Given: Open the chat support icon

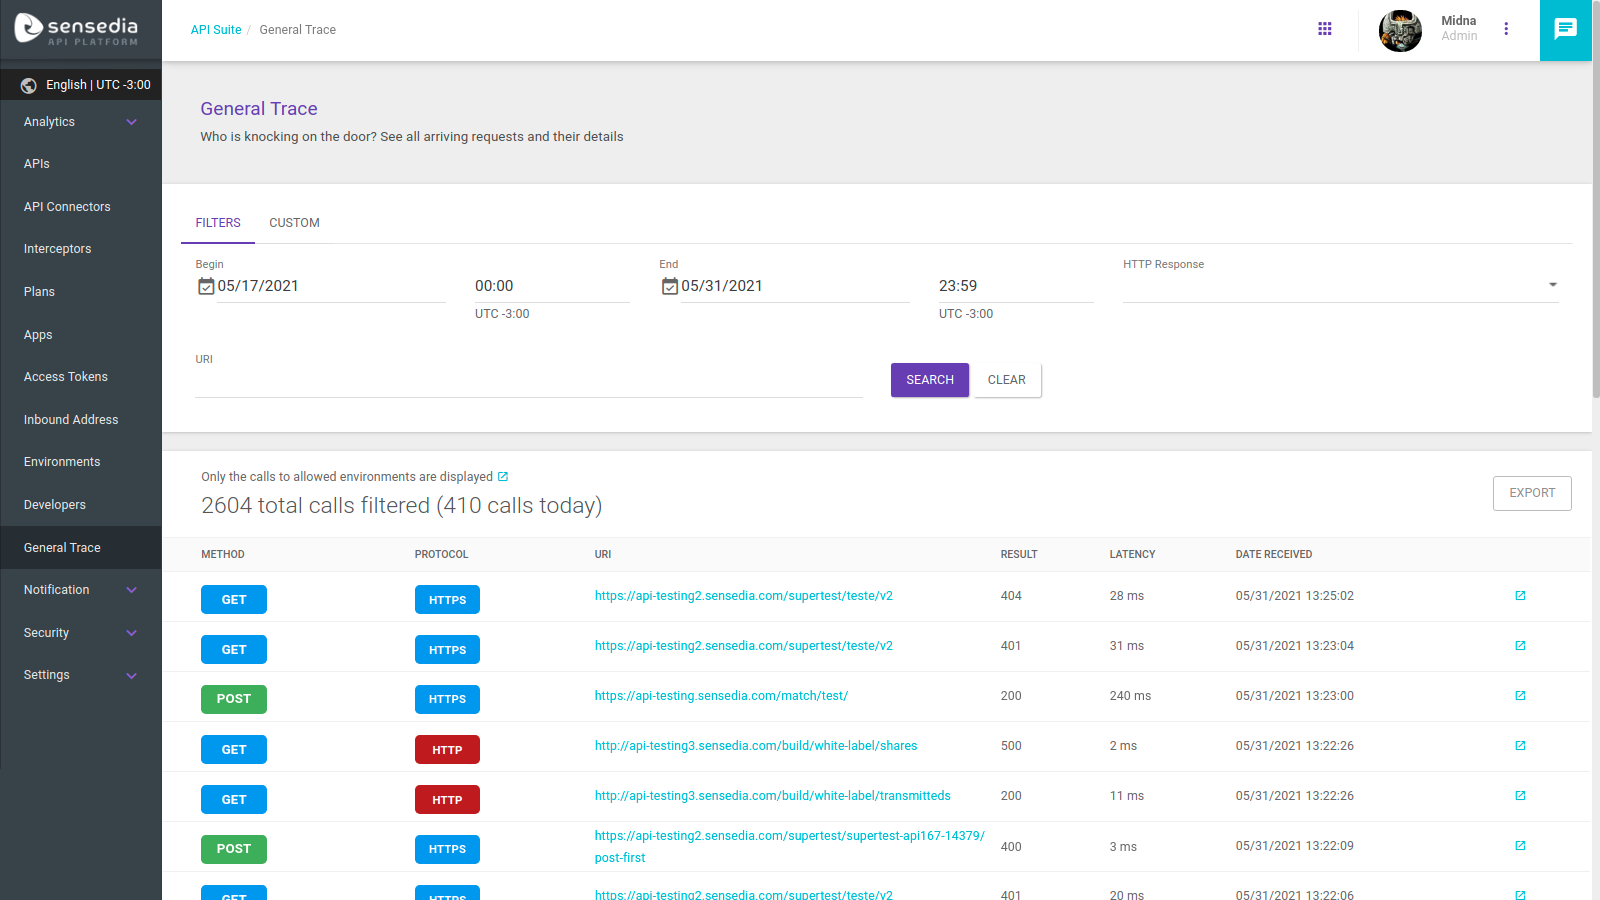Looking at the screenshot, I should 1565,29.
